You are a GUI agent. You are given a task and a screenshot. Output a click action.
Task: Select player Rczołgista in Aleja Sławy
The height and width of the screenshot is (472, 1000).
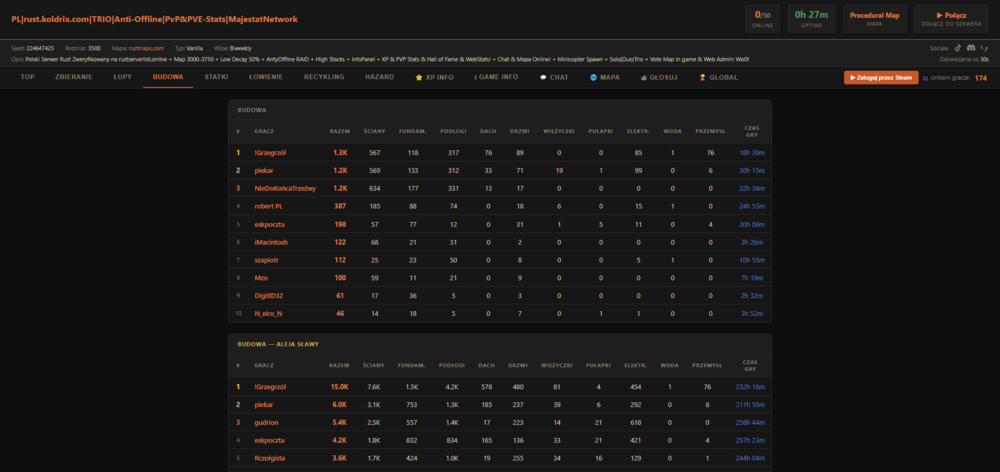click(x=270, y=458)
